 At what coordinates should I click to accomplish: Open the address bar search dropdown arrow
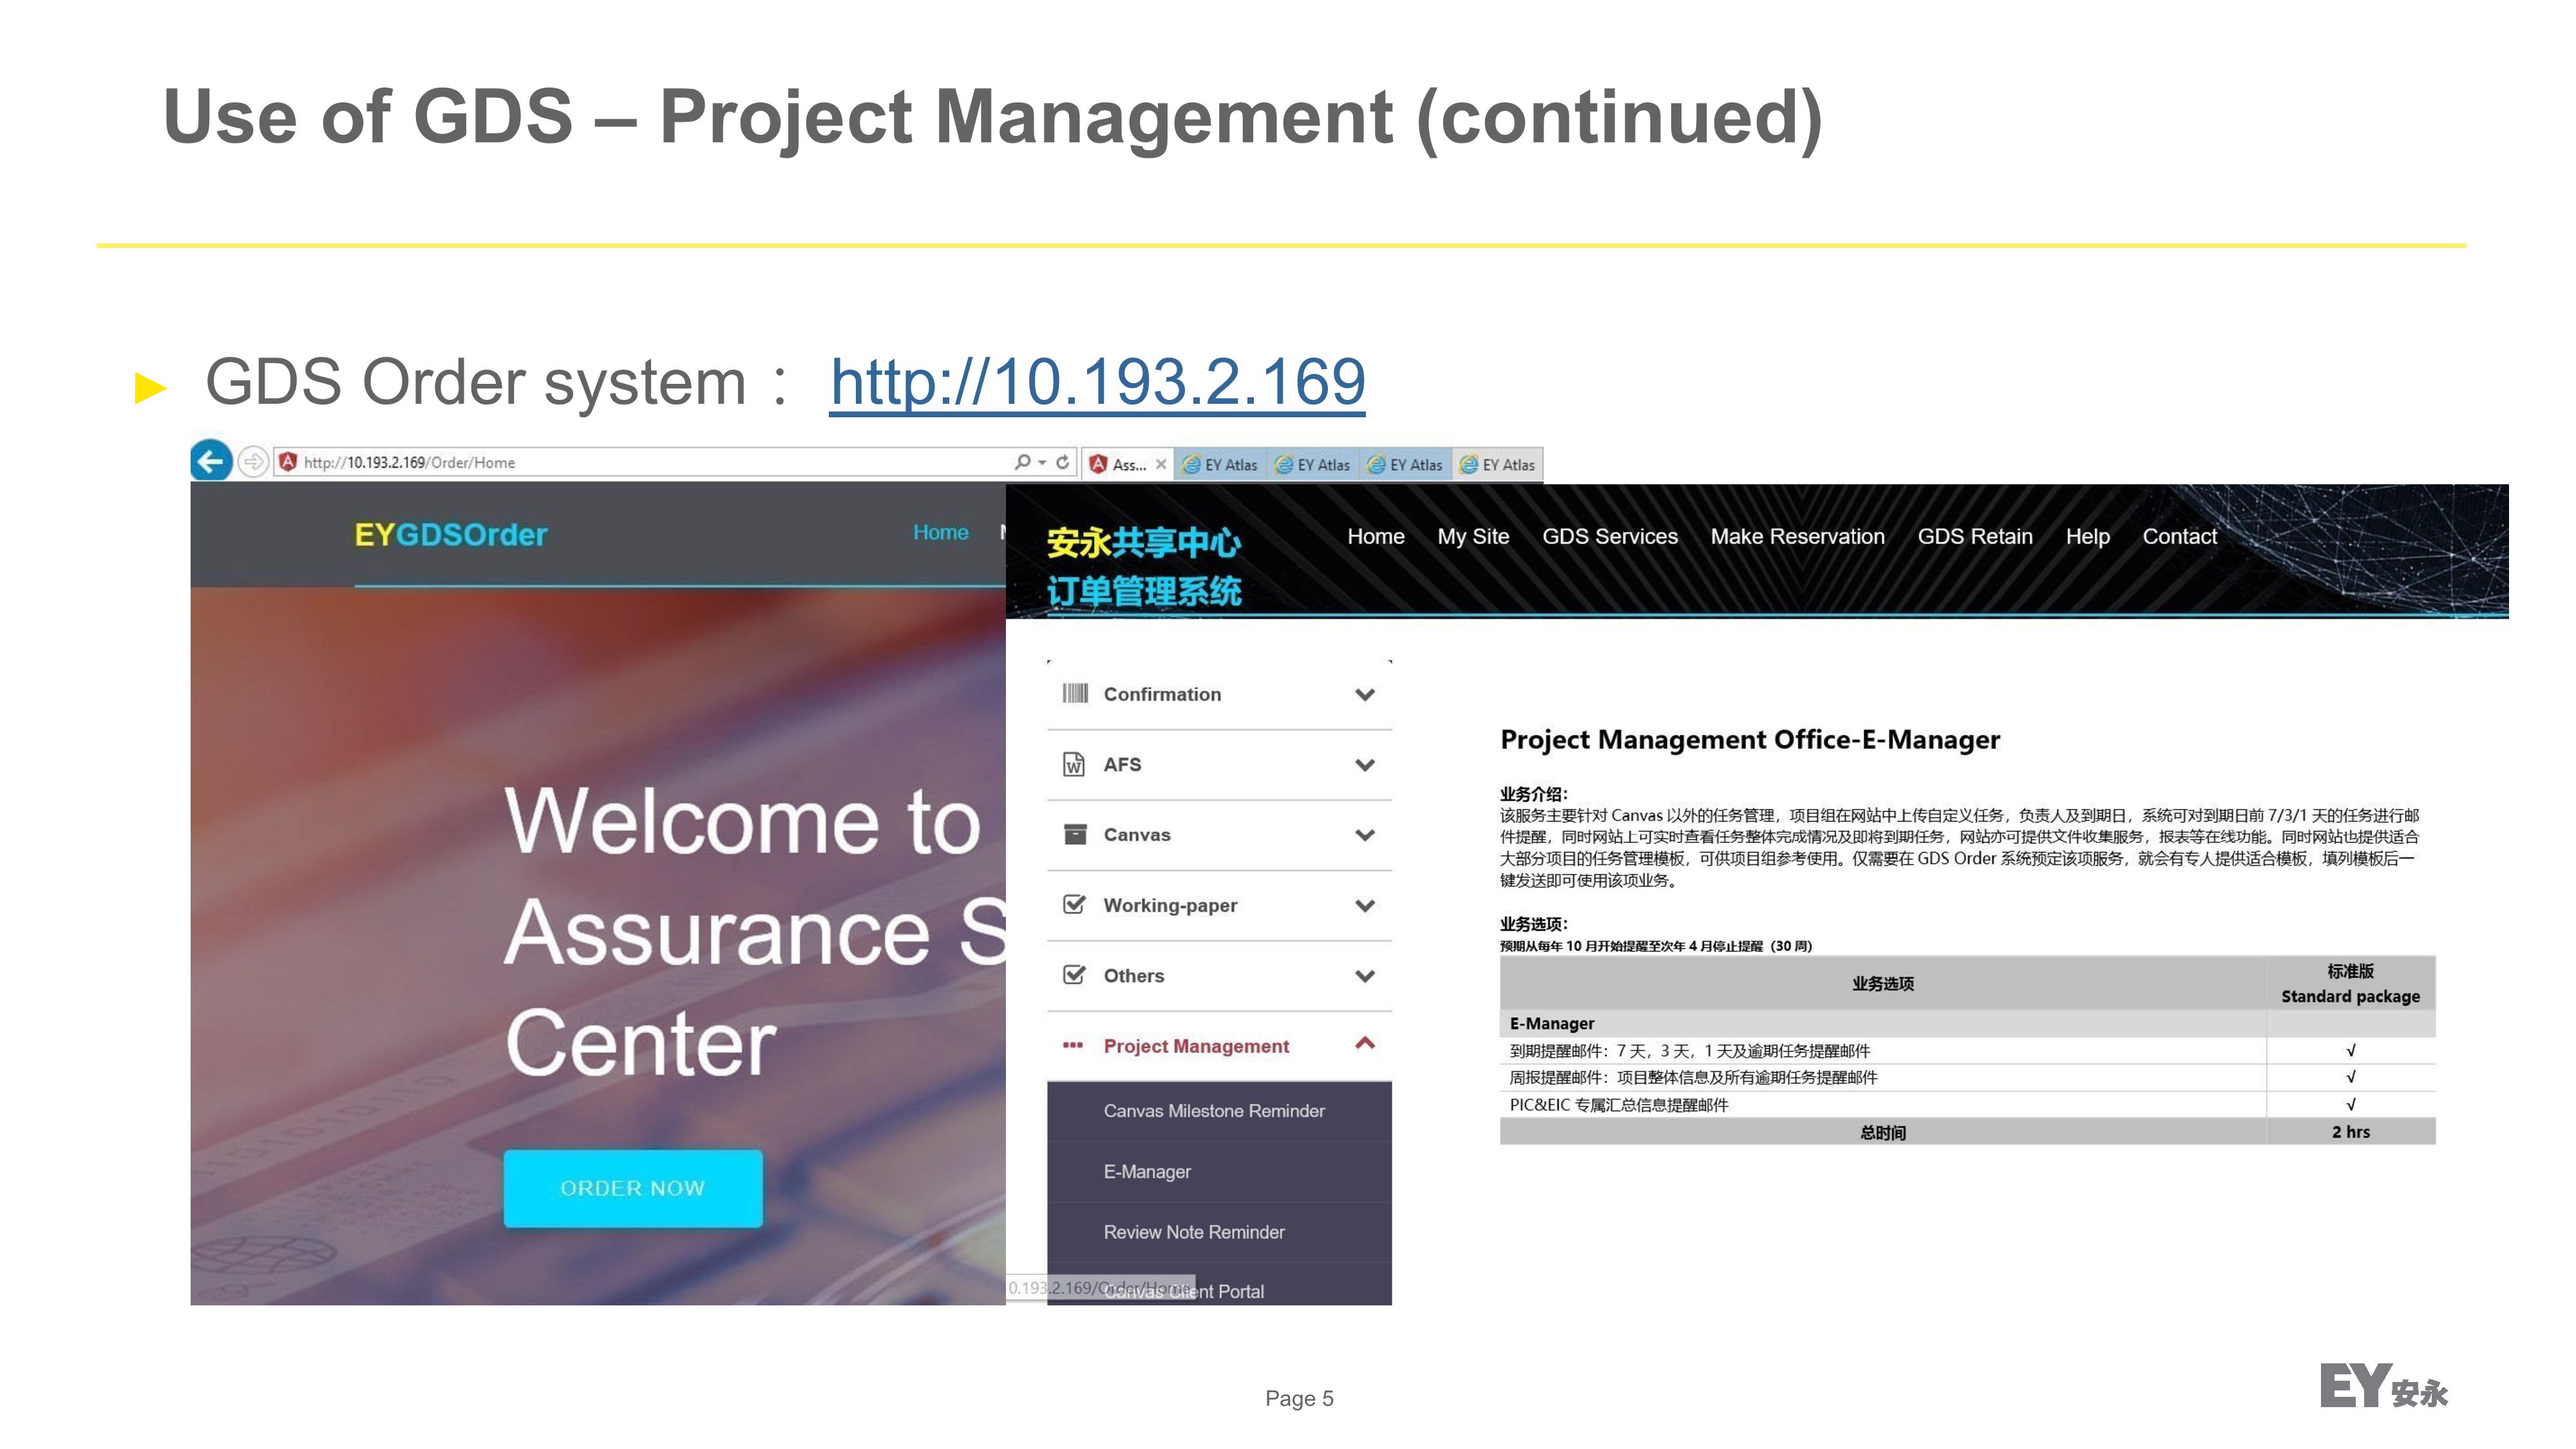pyautogui.click(x=1042, y=462)
